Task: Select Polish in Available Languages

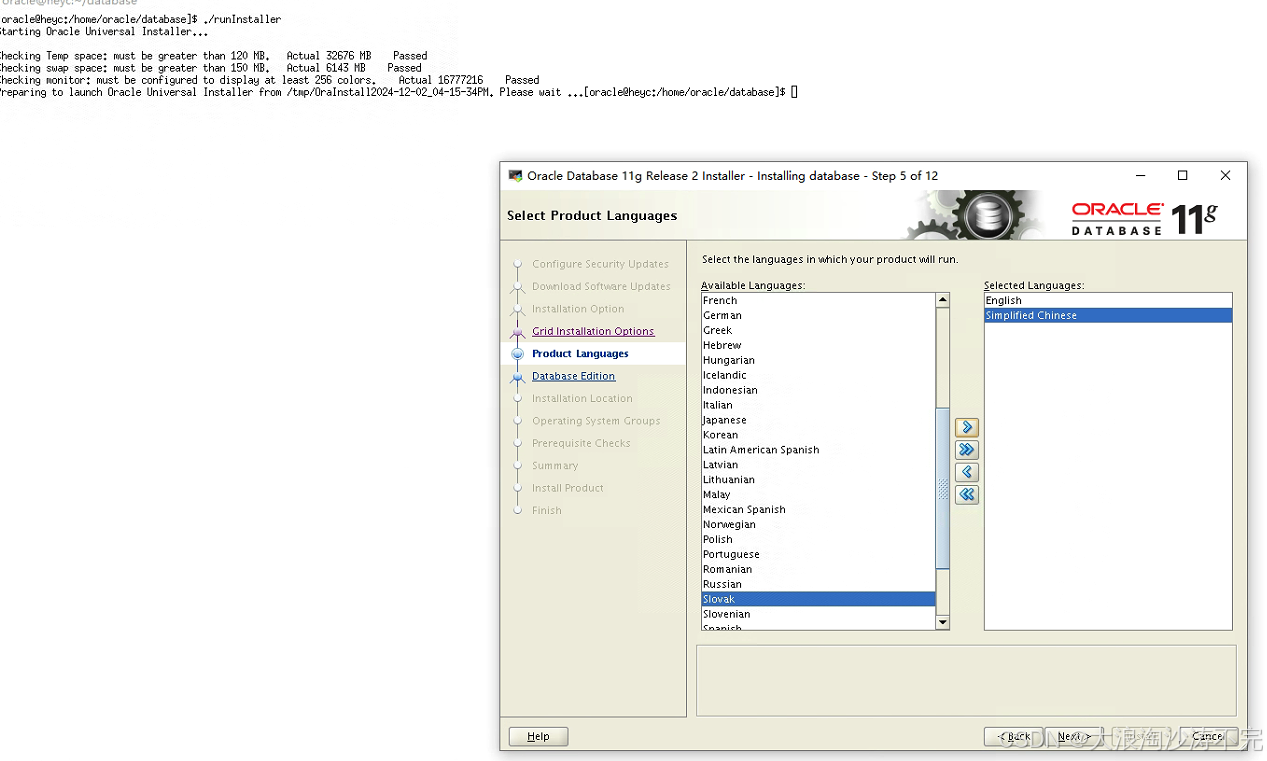Action: click(x=818, y=540)
